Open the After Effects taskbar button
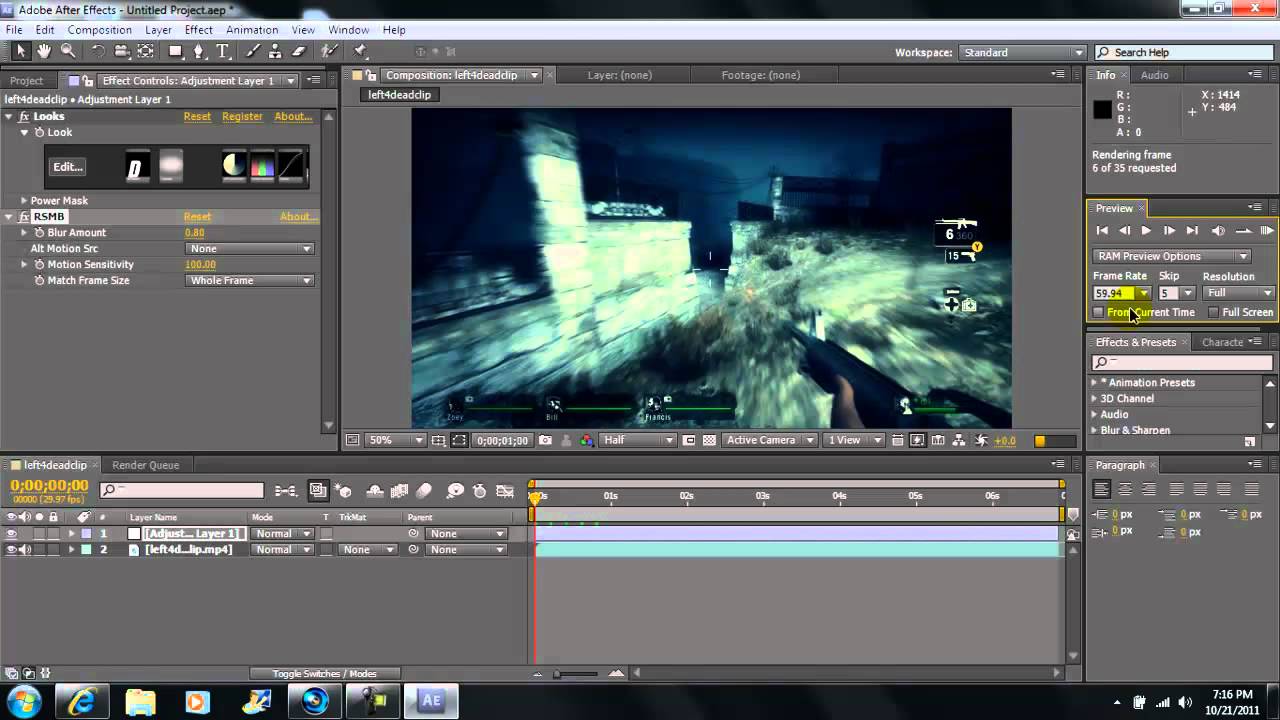 [x=432, y=701]
